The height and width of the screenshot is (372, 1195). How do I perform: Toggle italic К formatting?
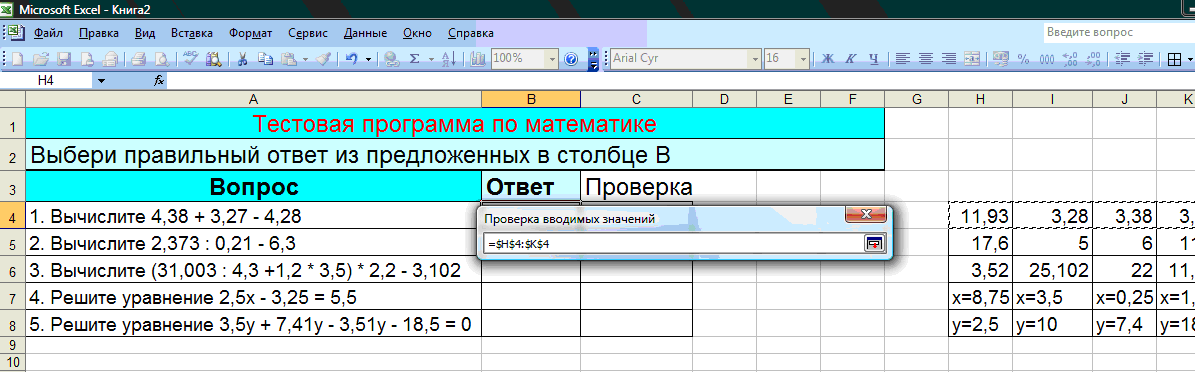(851, 59)
